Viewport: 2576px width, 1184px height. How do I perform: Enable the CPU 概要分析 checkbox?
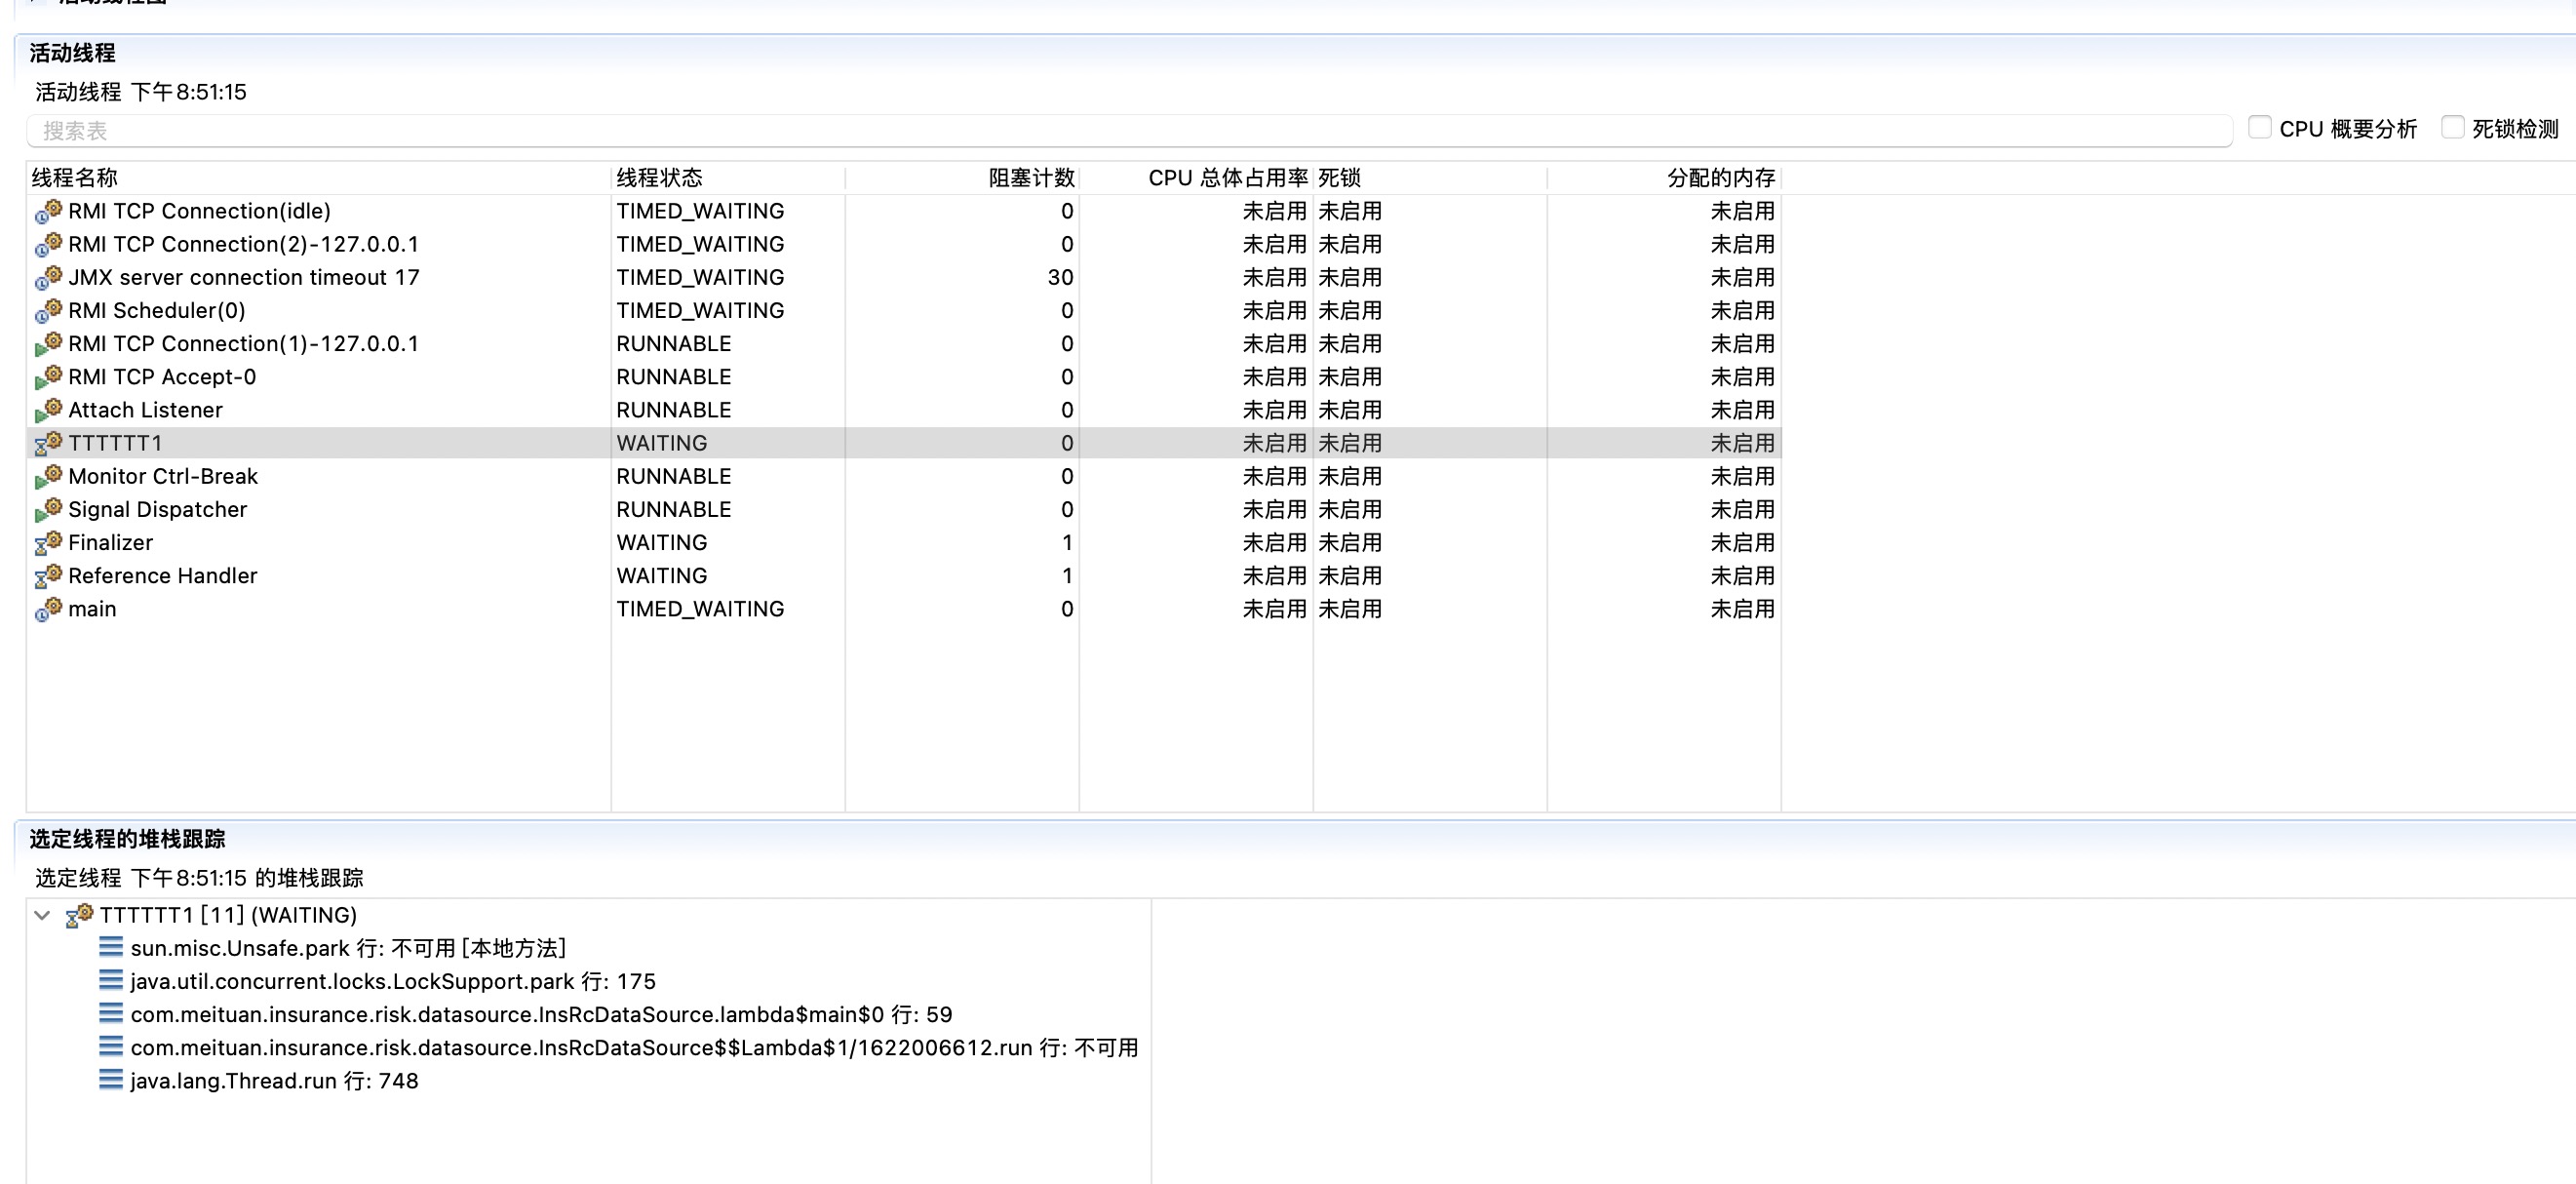(2259, 128)
